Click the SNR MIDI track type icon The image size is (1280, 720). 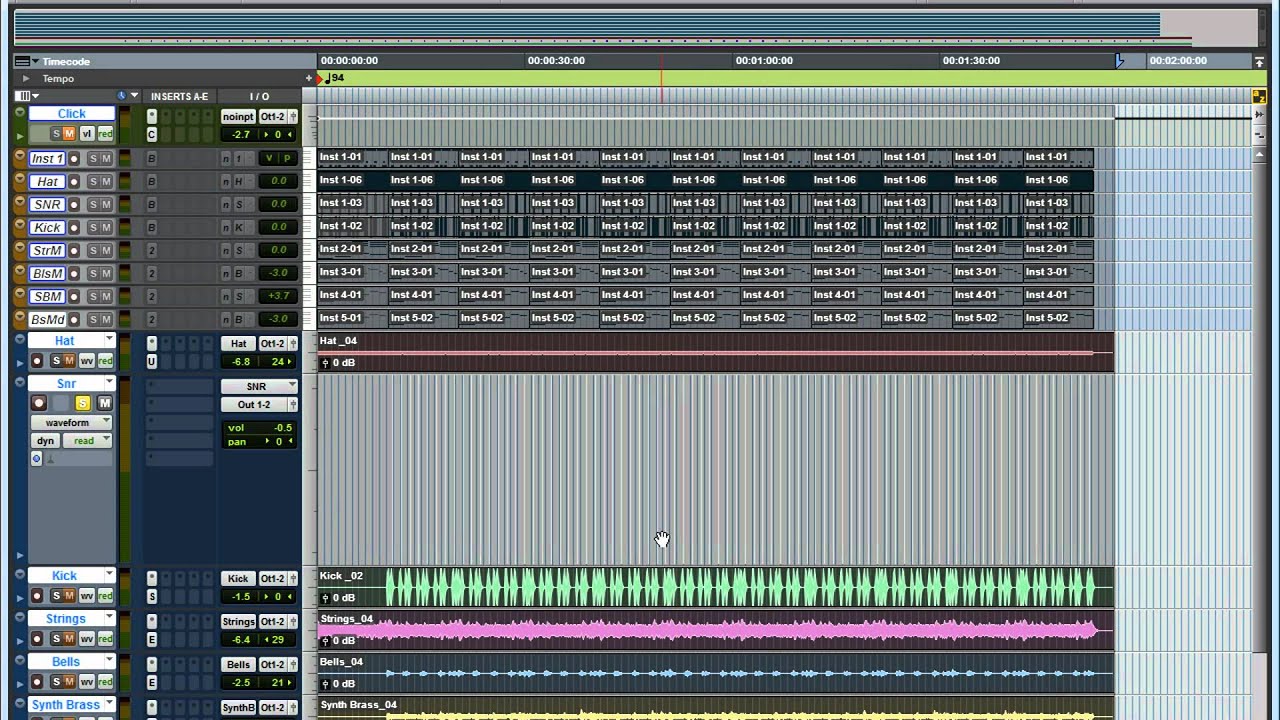(x=20, y=204)
